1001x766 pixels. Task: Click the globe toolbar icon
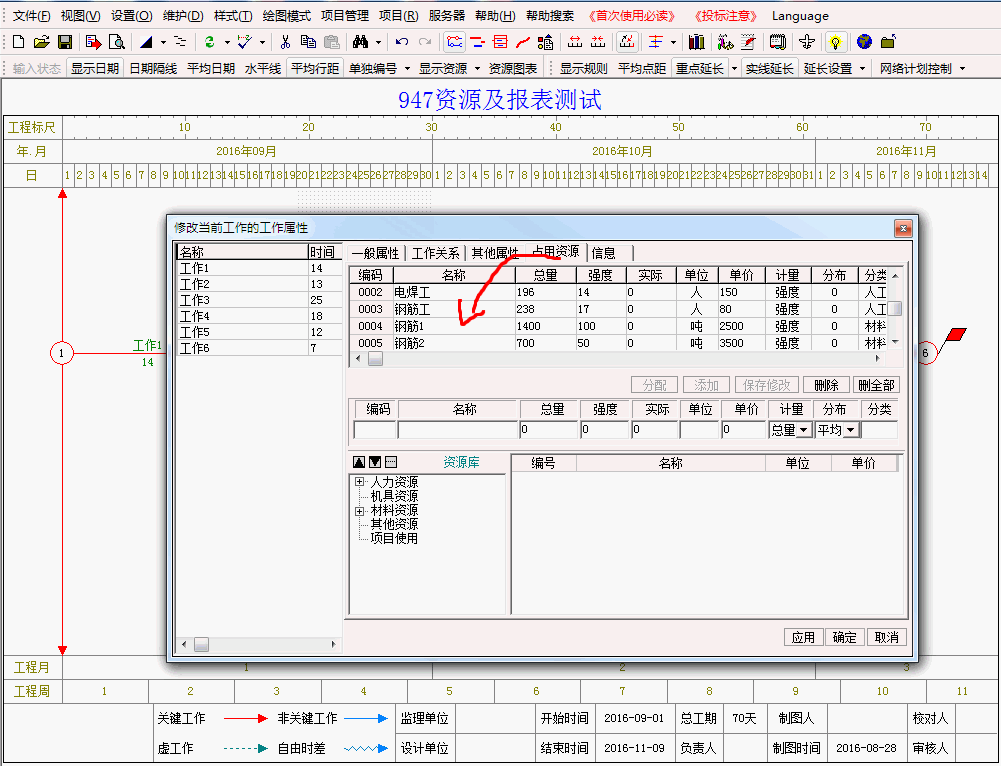864,42
